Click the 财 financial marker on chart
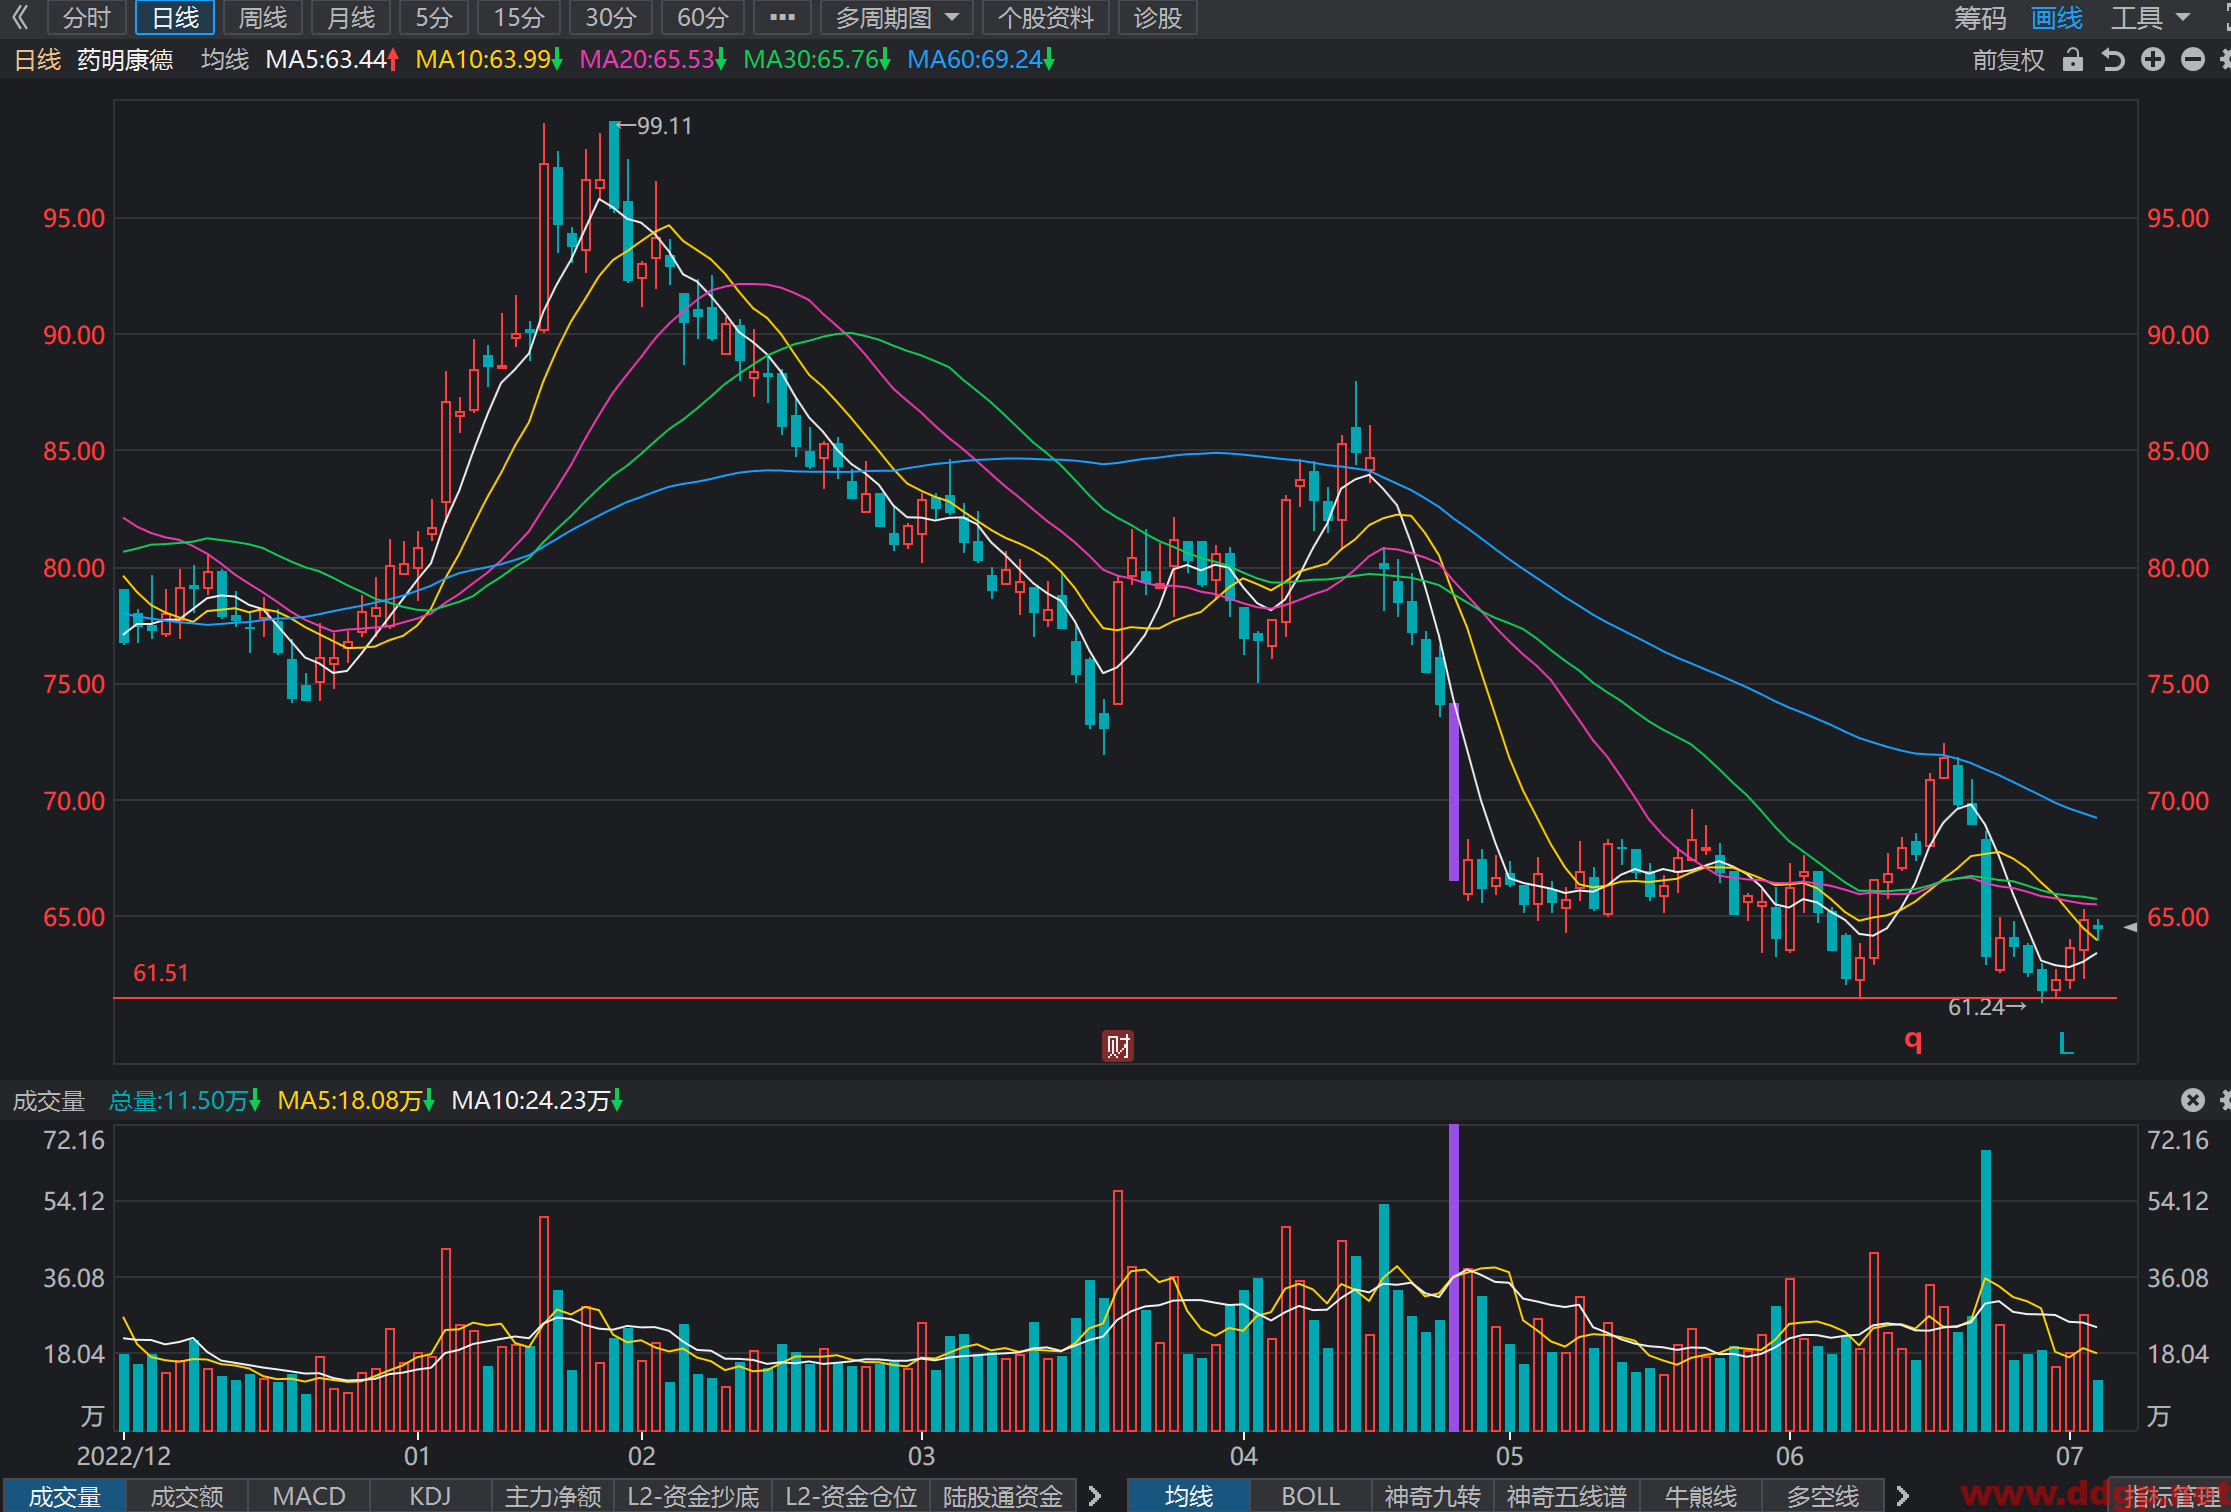The height and width of the screenshot is (1512, 2231). [1118, 1046]
